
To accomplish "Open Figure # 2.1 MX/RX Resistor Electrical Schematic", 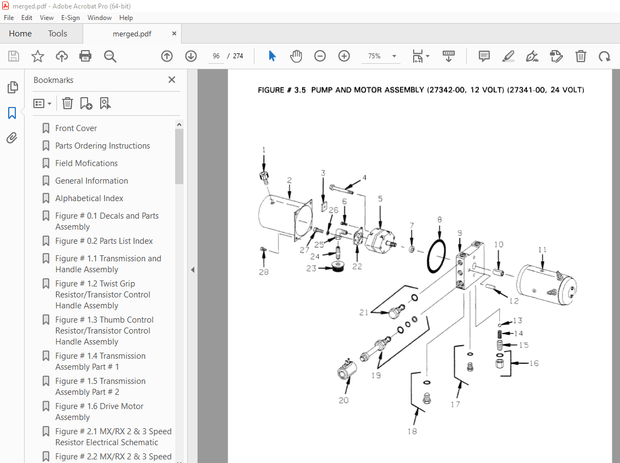I will (113, 437).
